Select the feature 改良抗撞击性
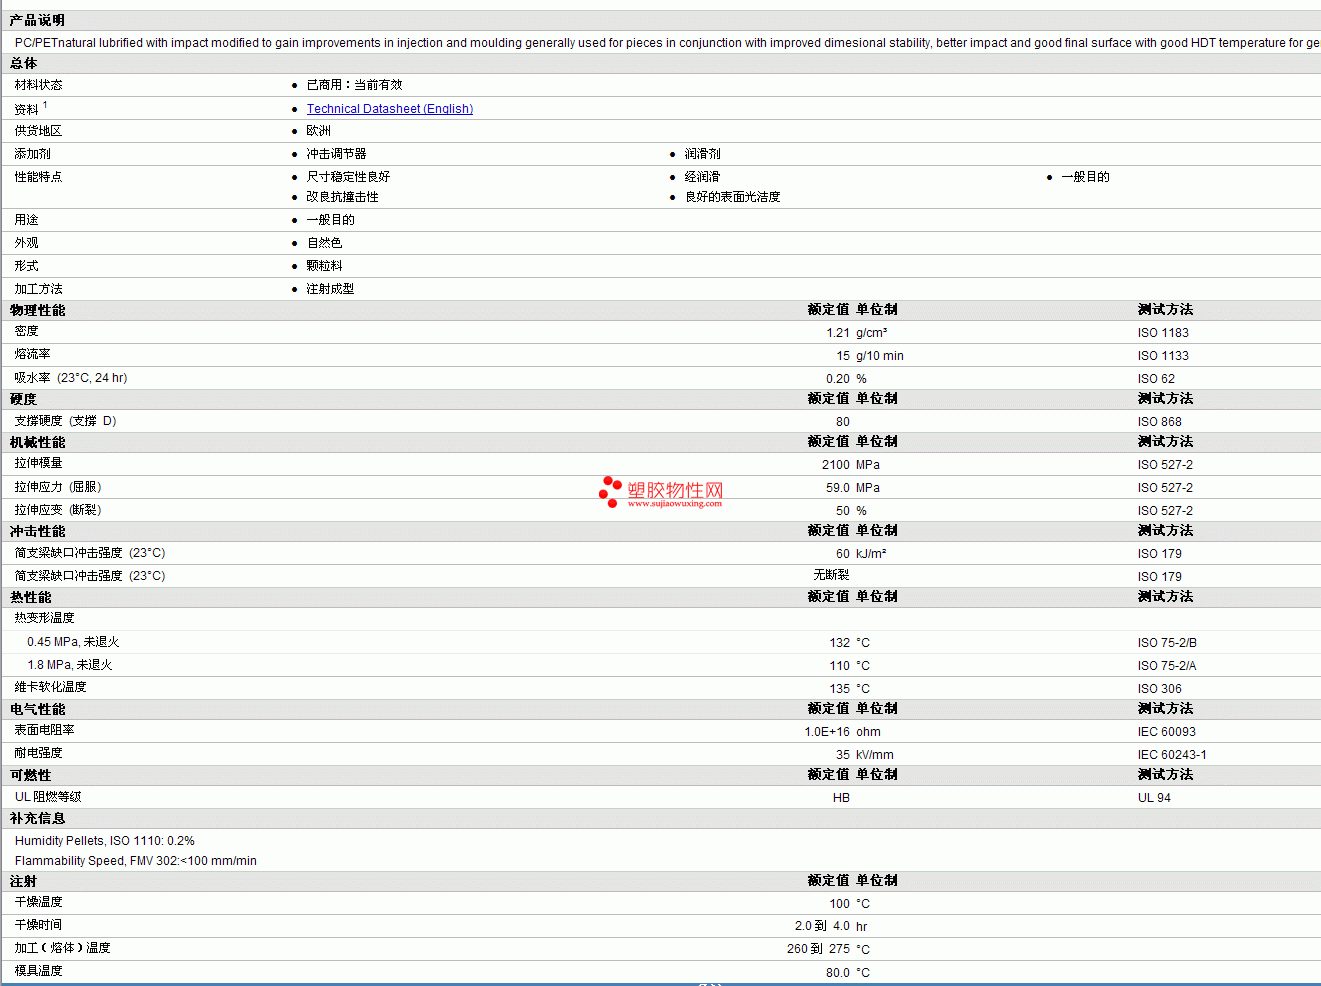 click(343, 197)
